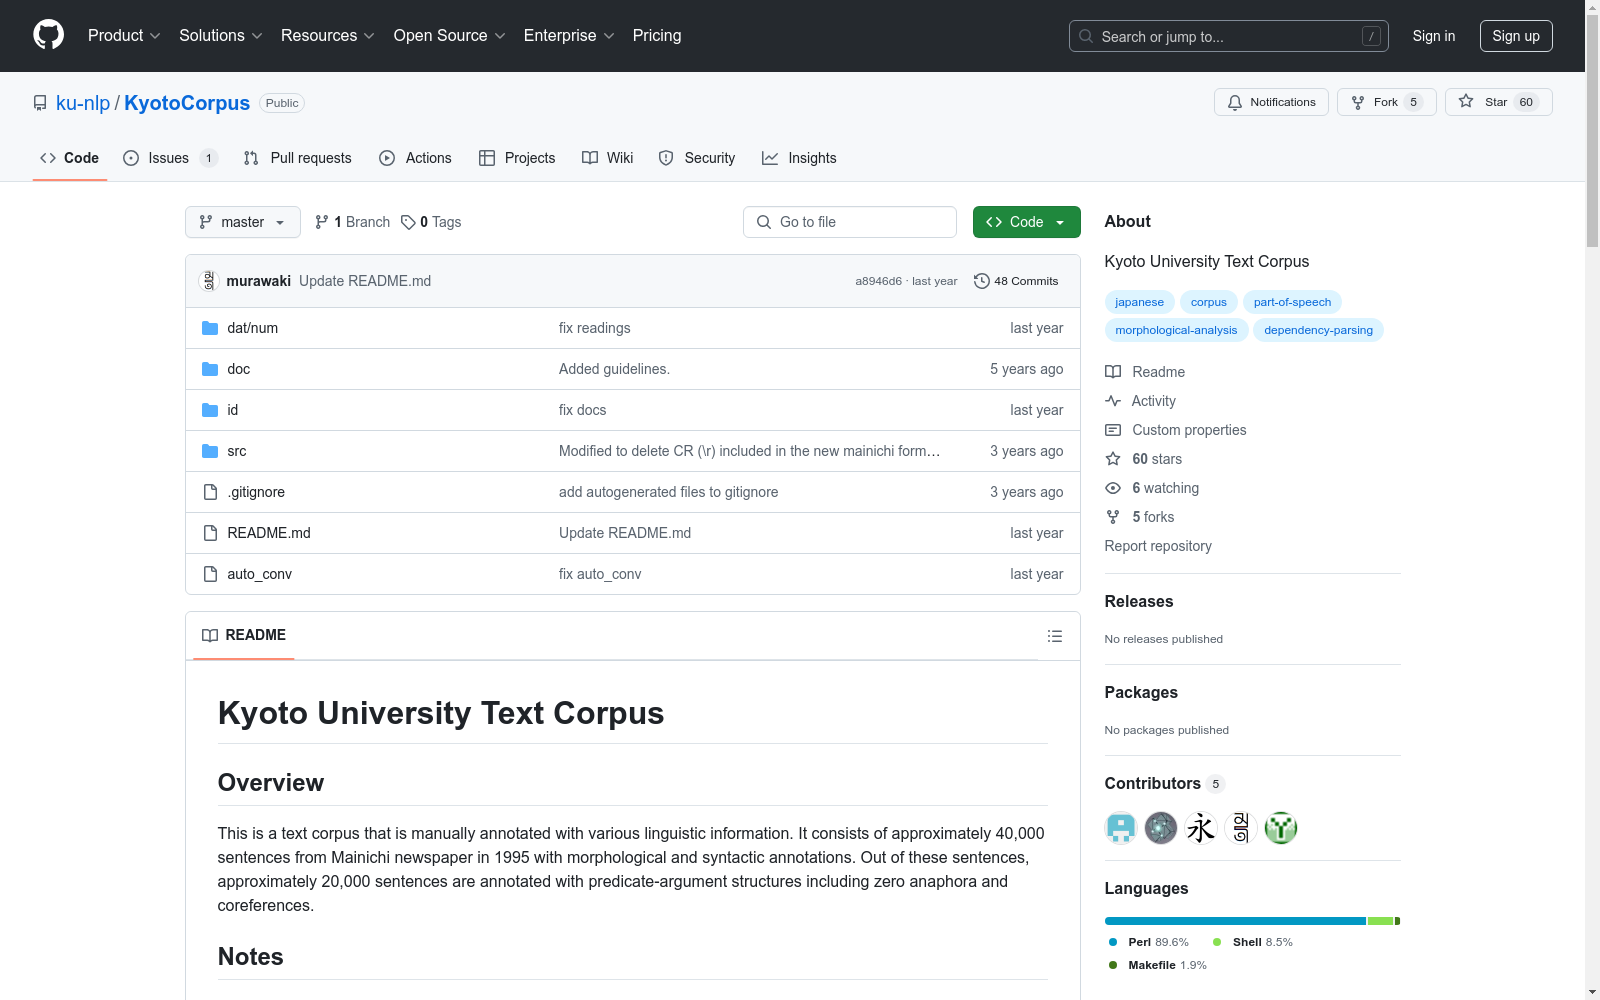Screen dimensions: 1600x1000
Task: Expand the Enterprise menu
Action: [x=569, y=36]
